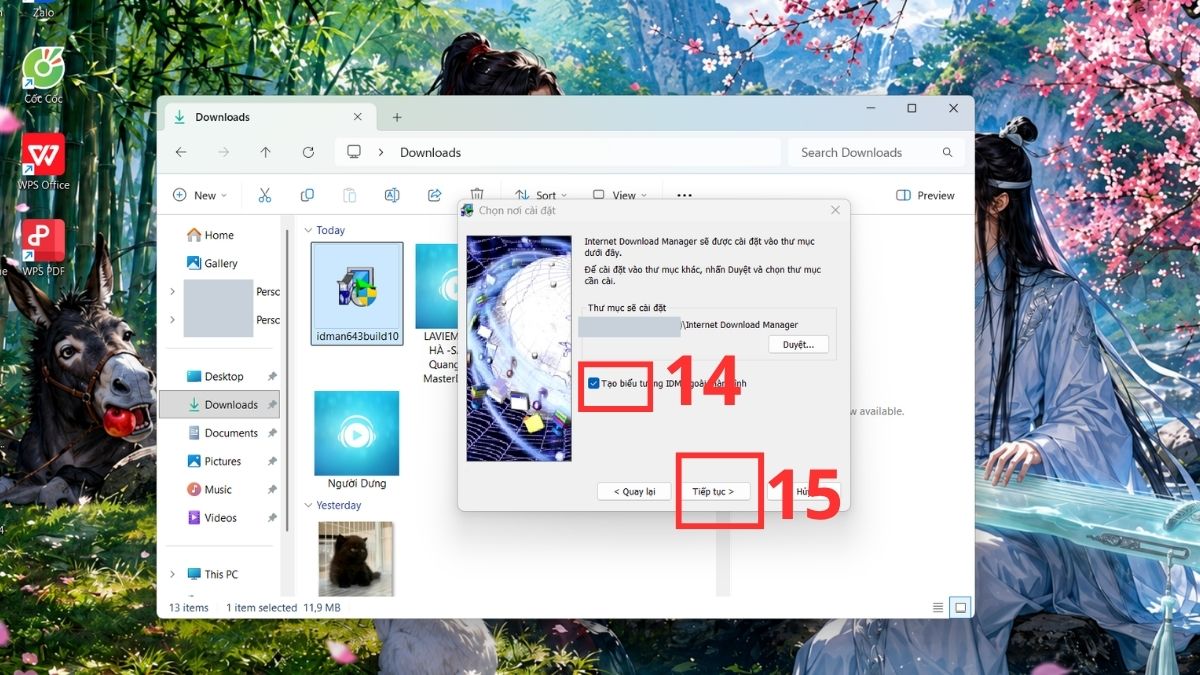Uncheck the create IDM desktop icon checkbox
The width and height of the screenshot is (1200, 675).
594,383
